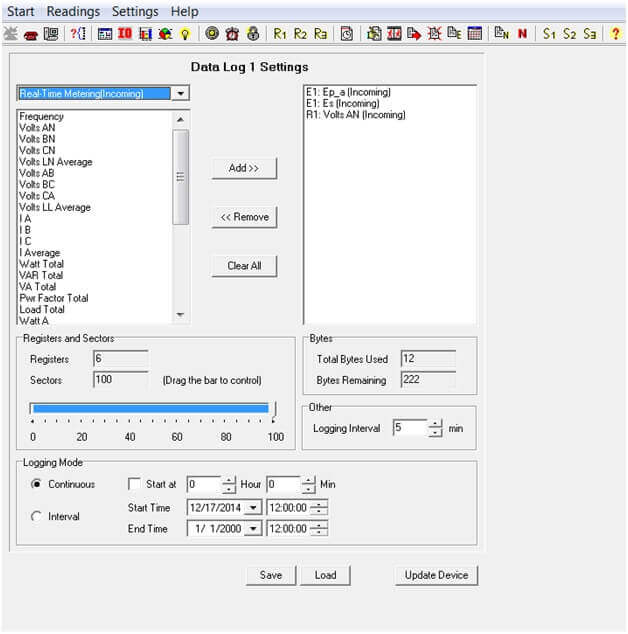Click the Update Device button
This screenshot has width=628, height=634.
coord(435,575)
